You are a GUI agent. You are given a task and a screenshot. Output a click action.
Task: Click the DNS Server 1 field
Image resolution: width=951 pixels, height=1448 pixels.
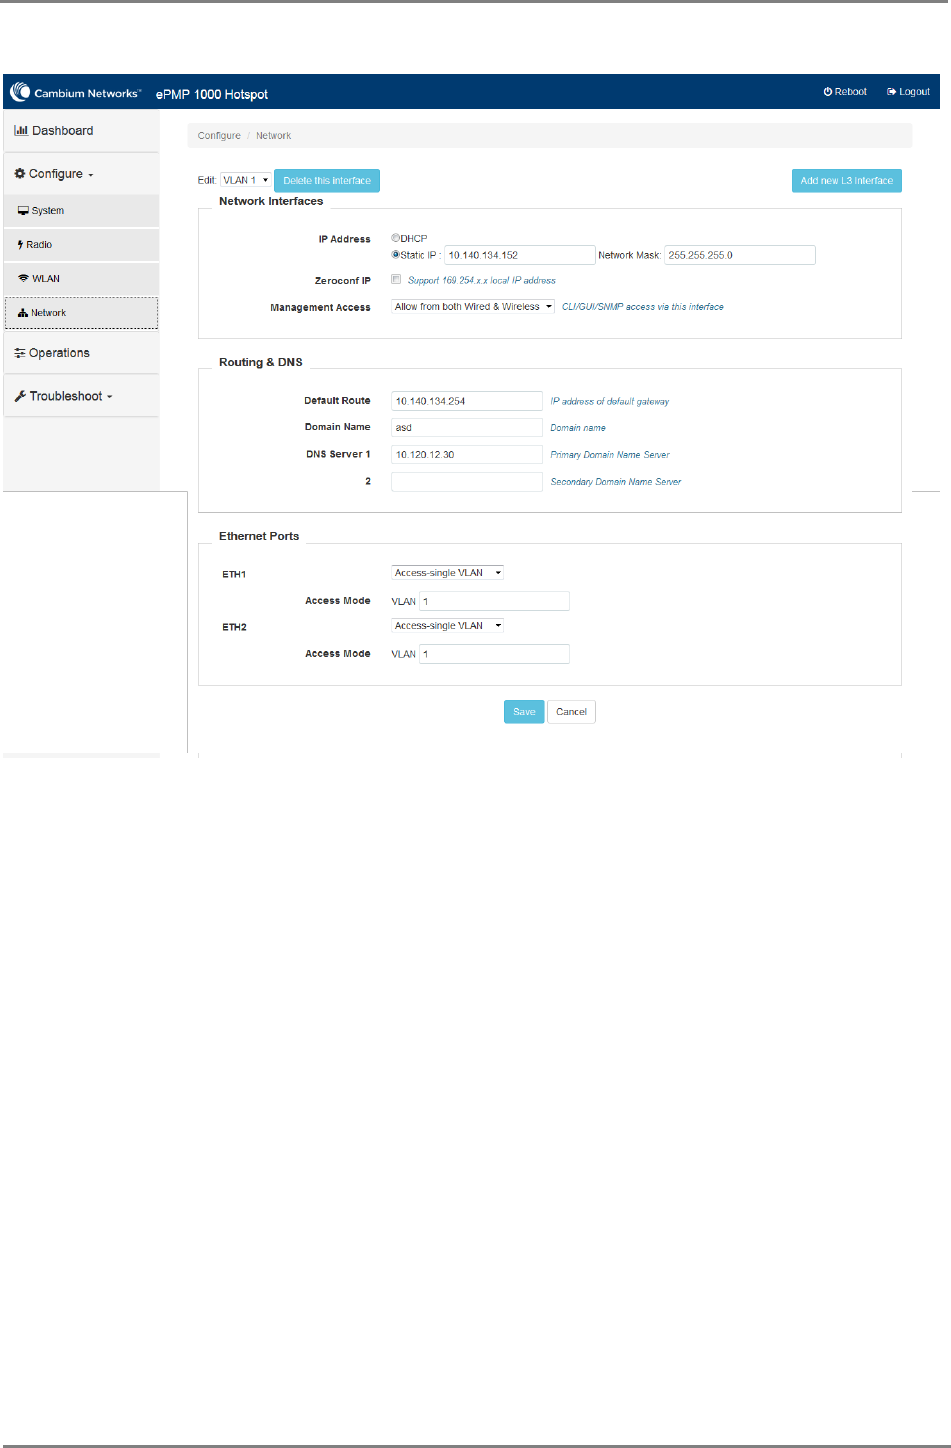(x=467, y=455)
